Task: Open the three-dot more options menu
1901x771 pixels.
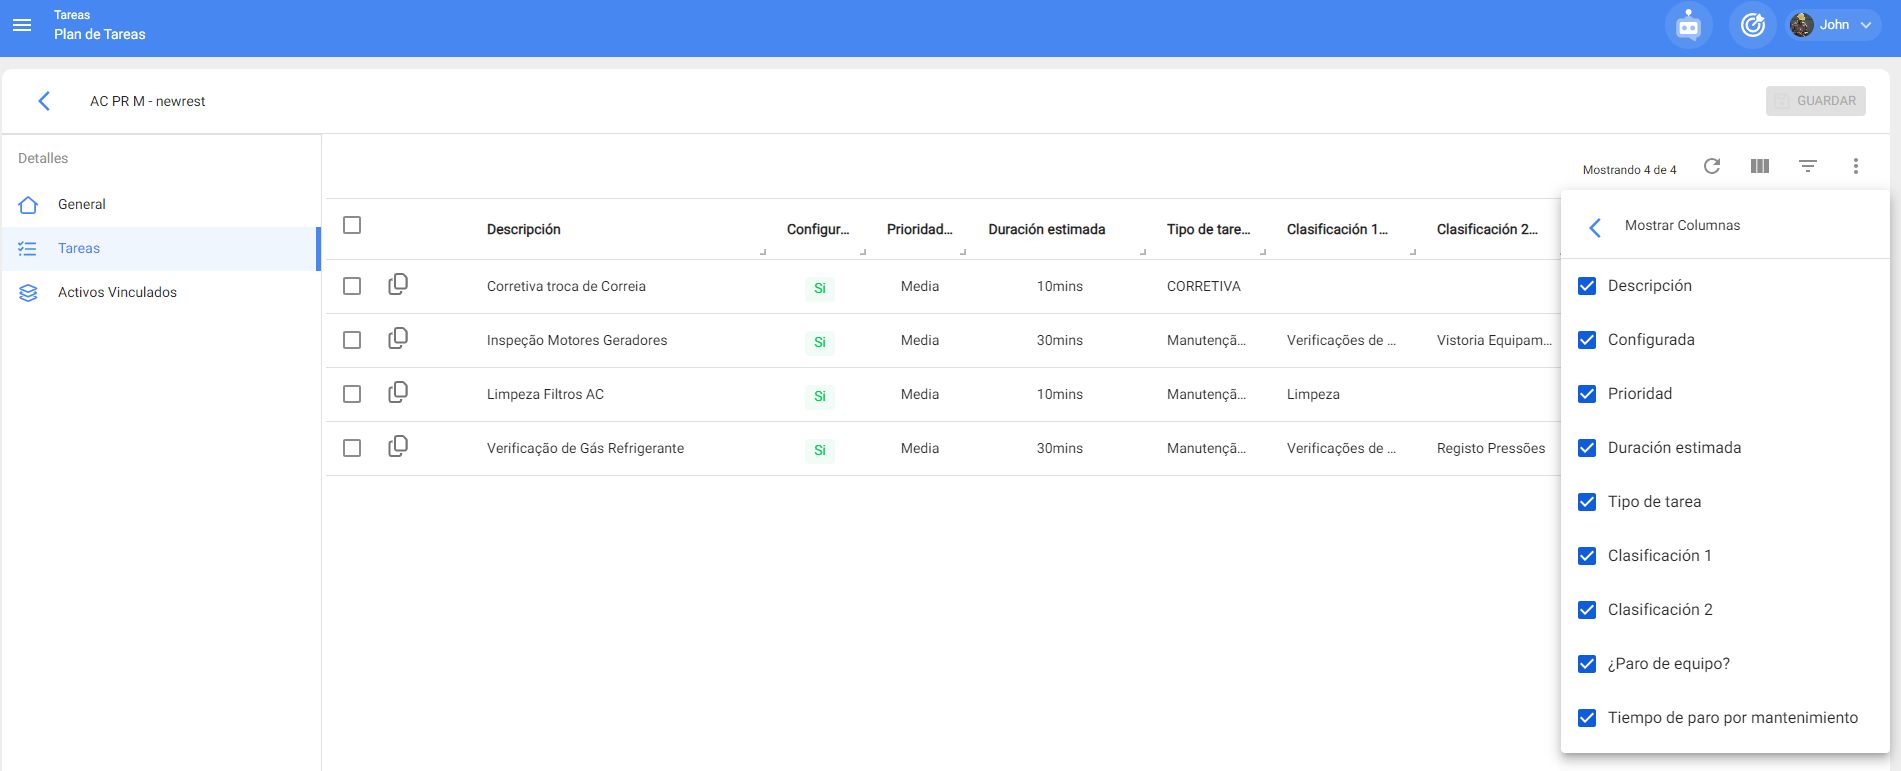Action: coord(1856,166)
